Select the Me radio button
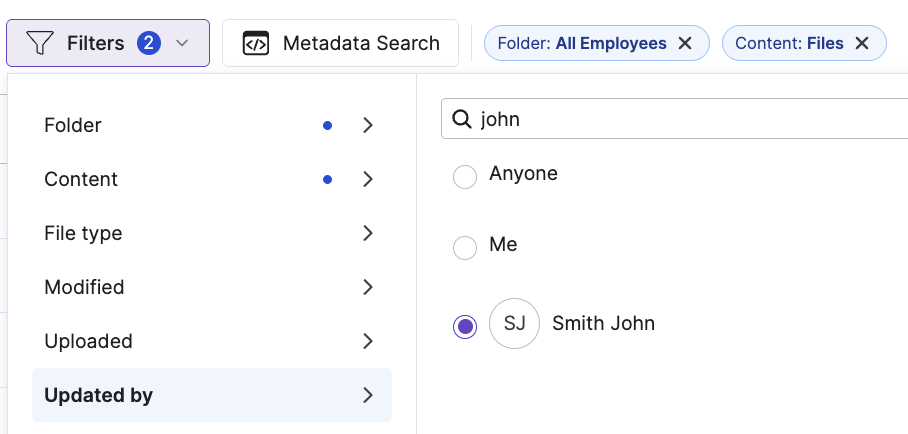 [465, 247]
